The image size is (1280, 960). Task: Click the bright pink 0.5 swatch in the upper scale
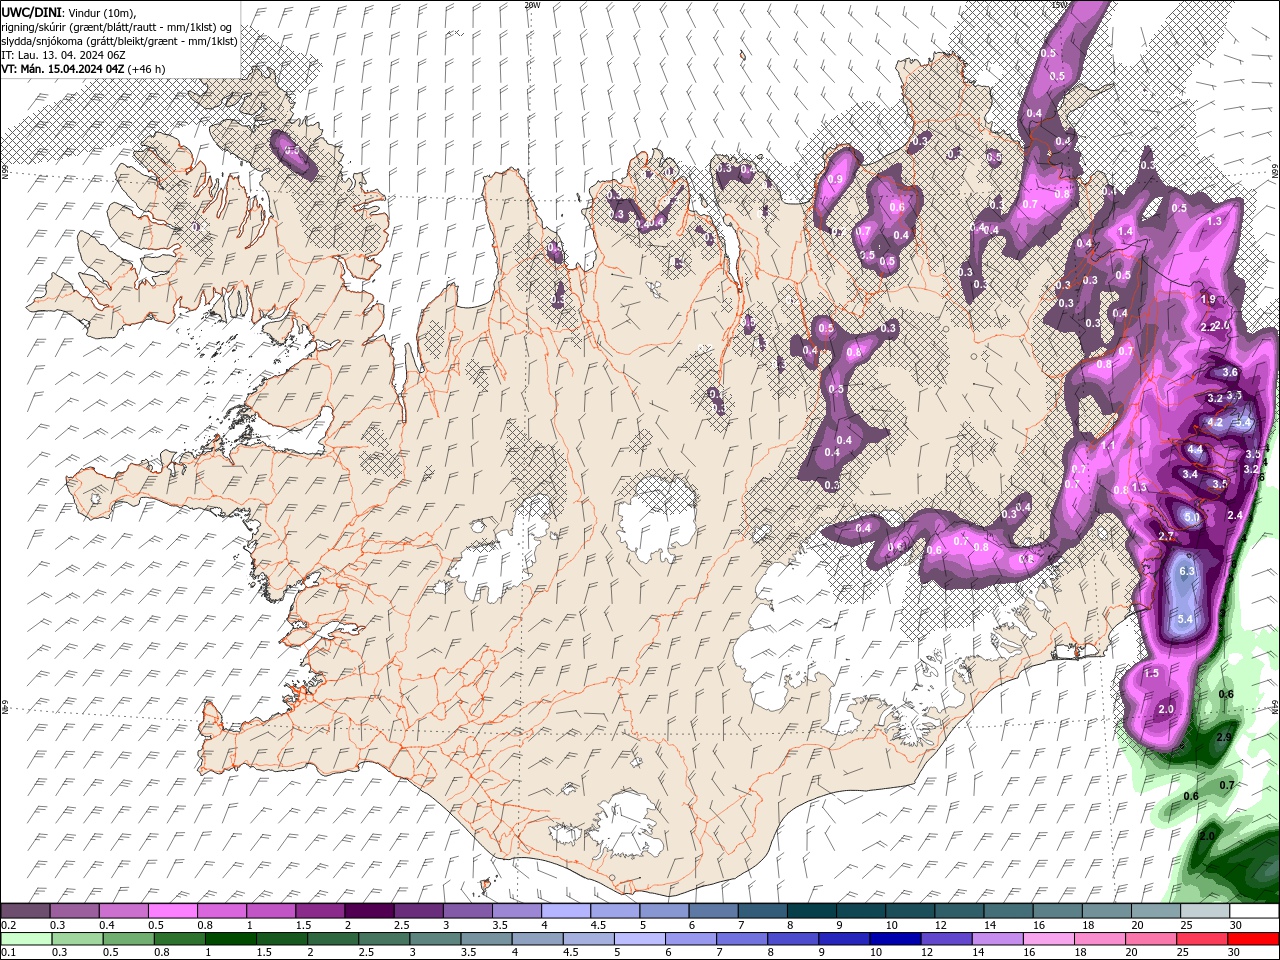[x=172, y=911]
